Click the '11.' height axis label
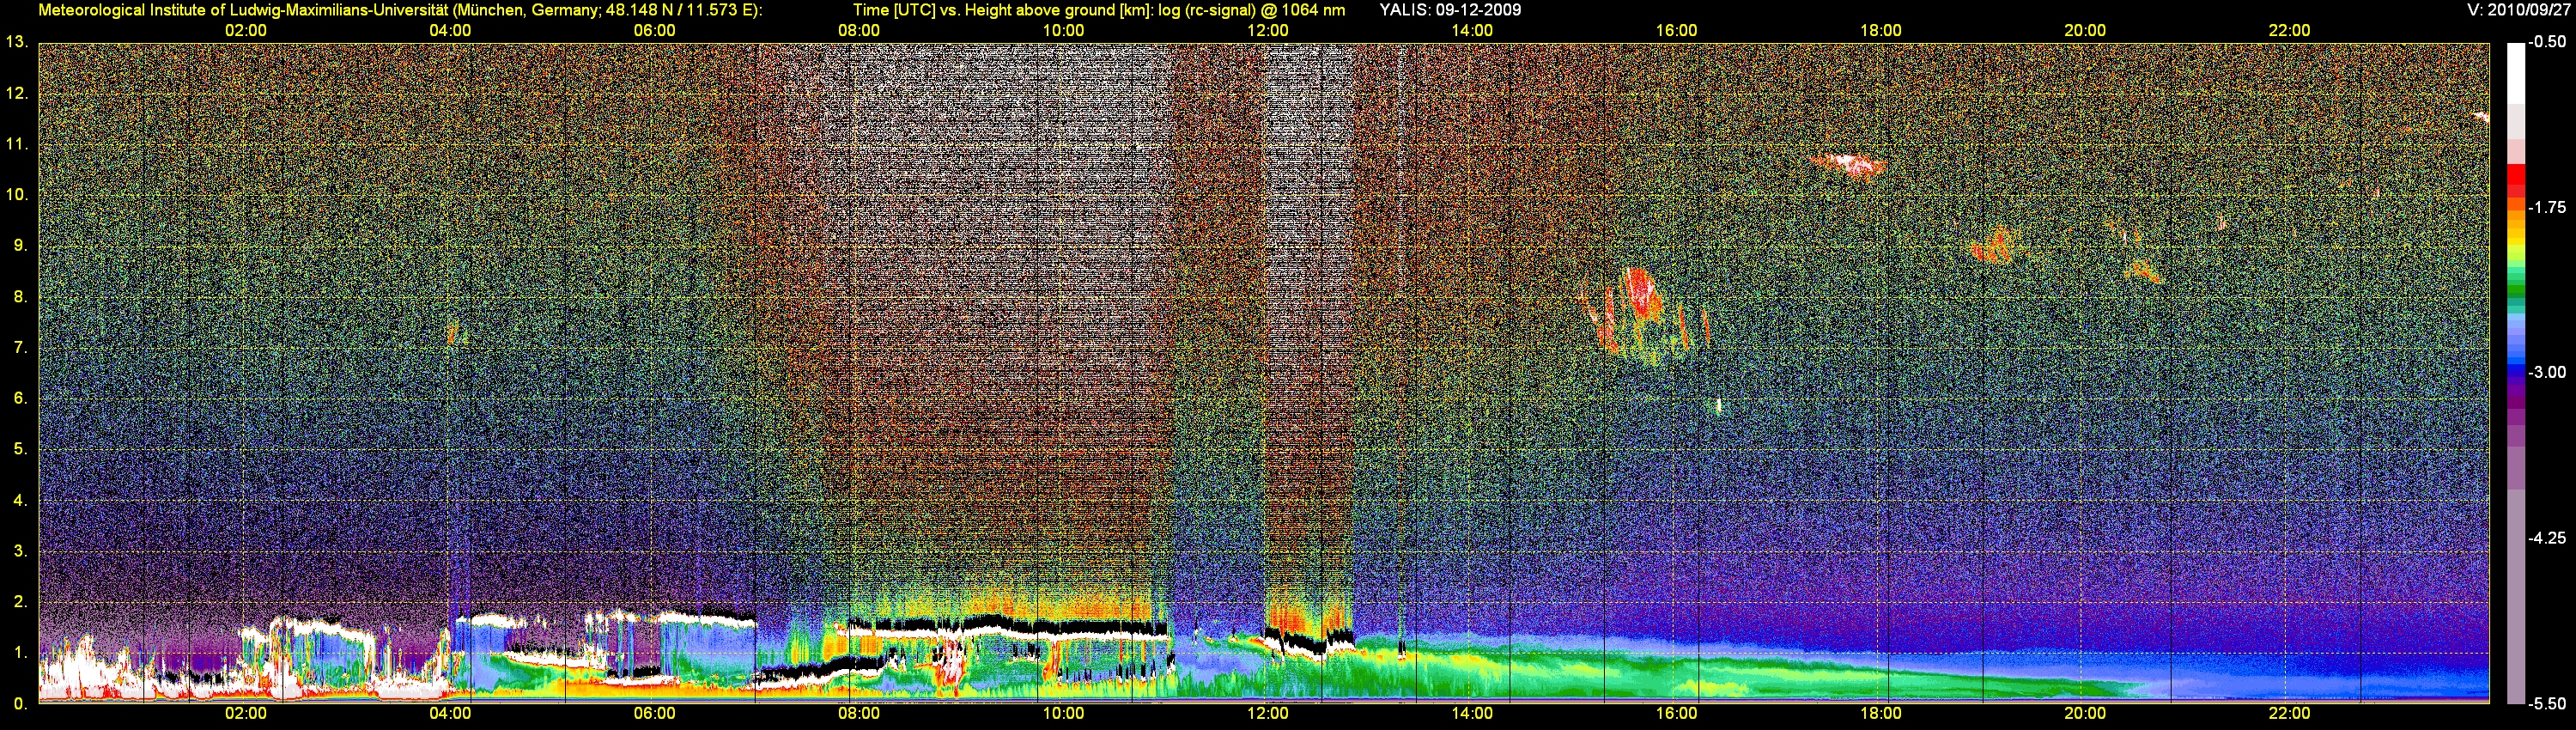This screenshot has height=730, width=2576. (x=16, y=144)
